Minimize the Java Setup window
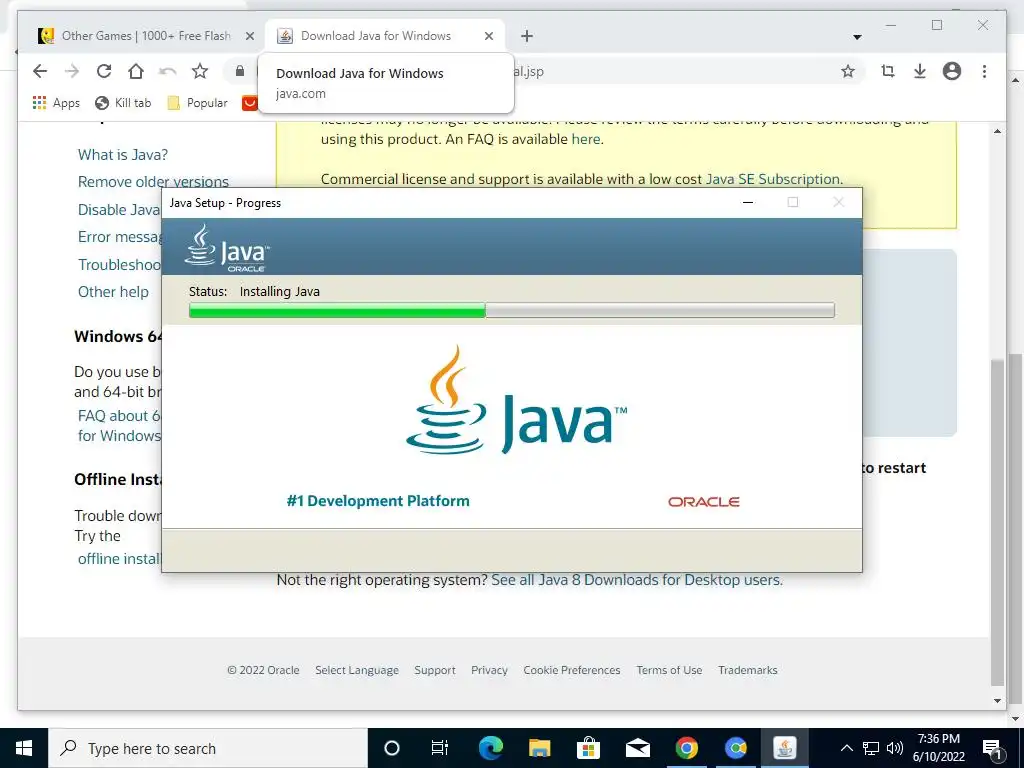1024x768 pixels. pos(748,202)
